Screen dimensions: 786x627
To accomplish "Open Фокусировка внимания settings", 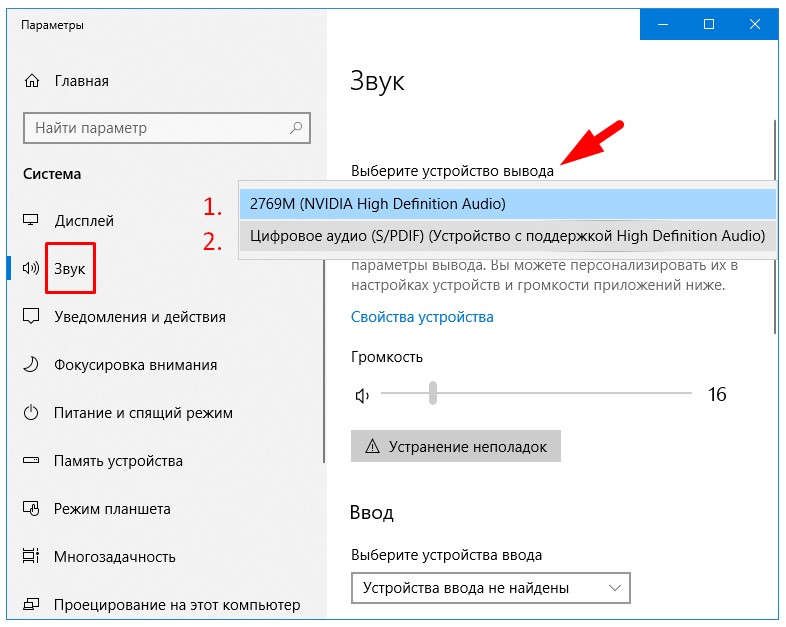I will (x=135, y=365).
